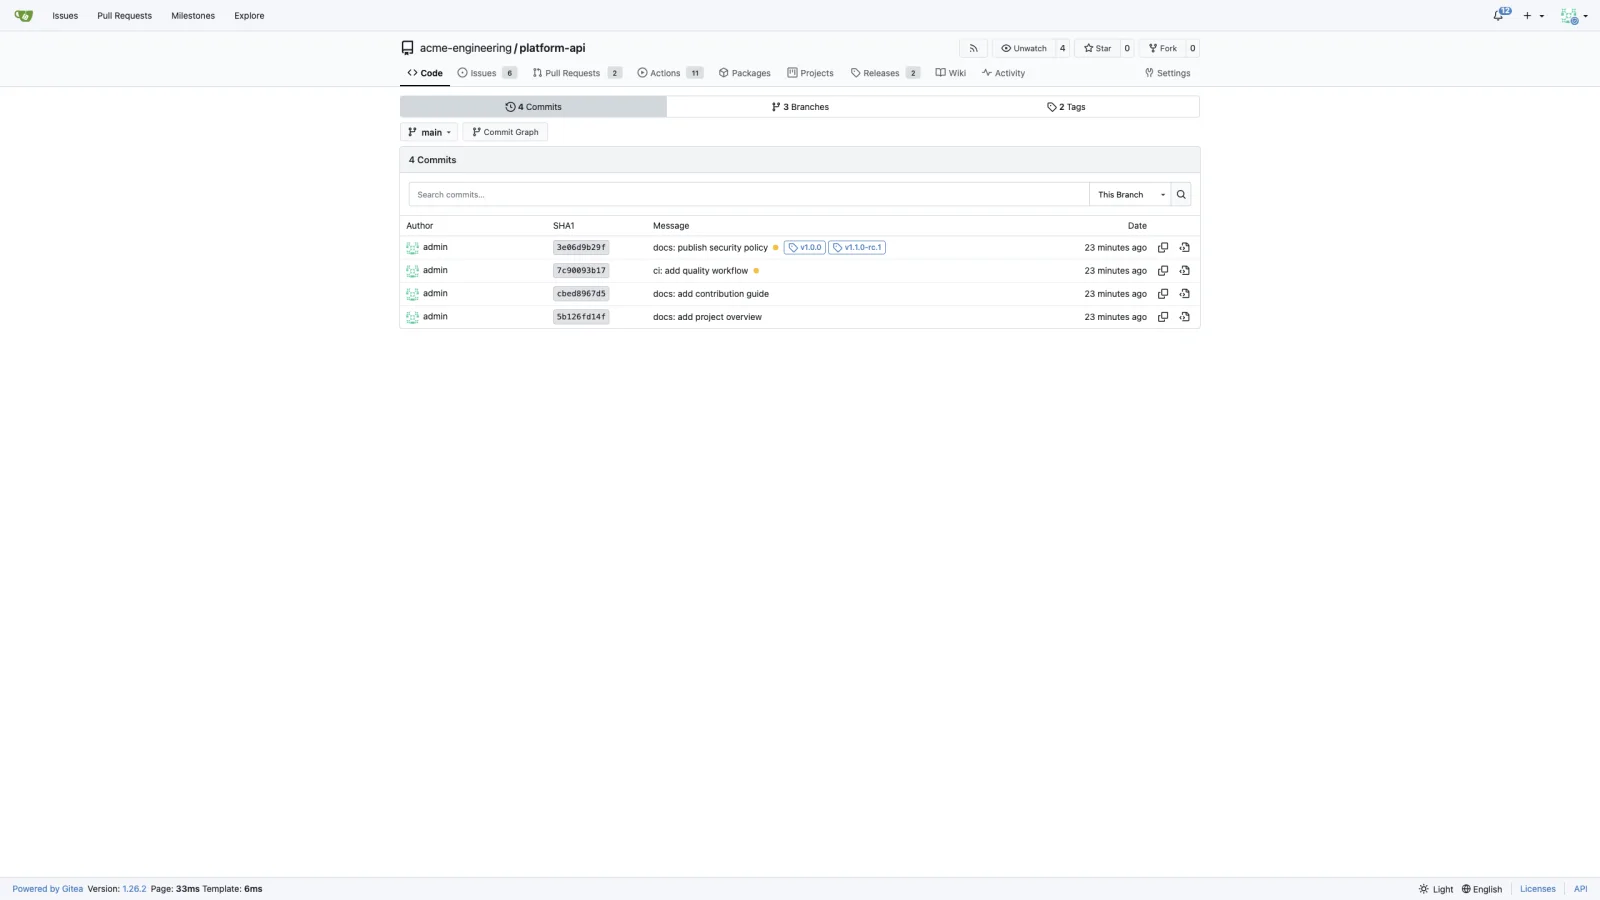
Task: Copy SHA of commit 5b126fd14f
Action: (x=1163, y=317)
